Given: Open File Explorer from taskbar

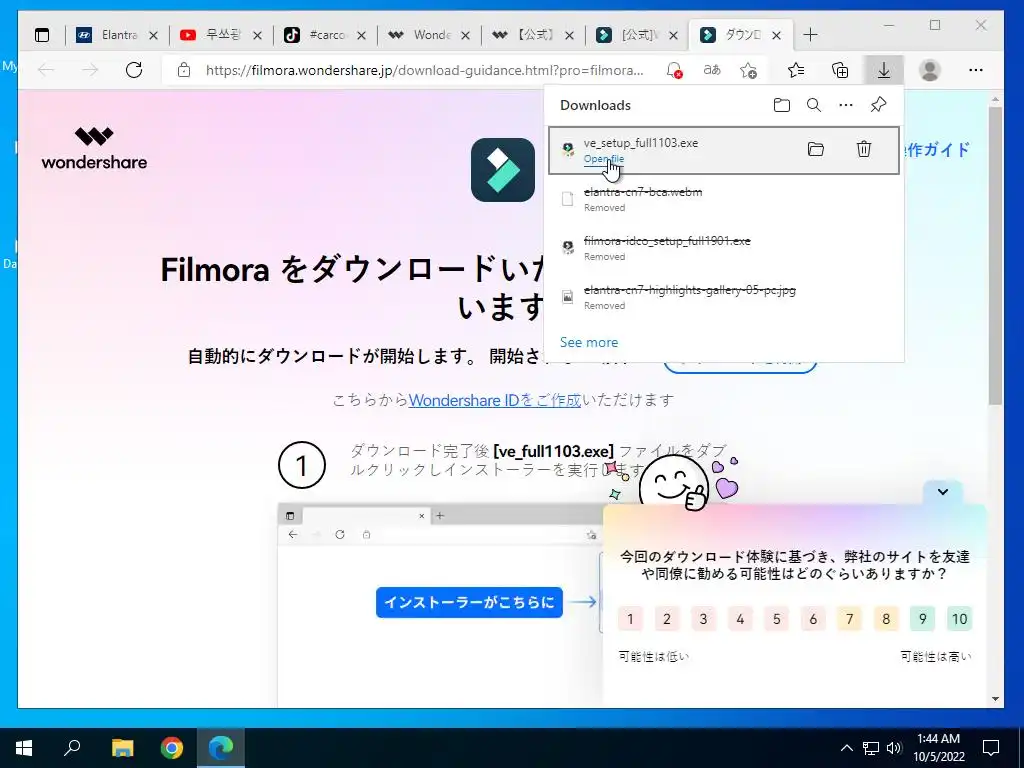Looking at the screenshot, I should 122,748.
